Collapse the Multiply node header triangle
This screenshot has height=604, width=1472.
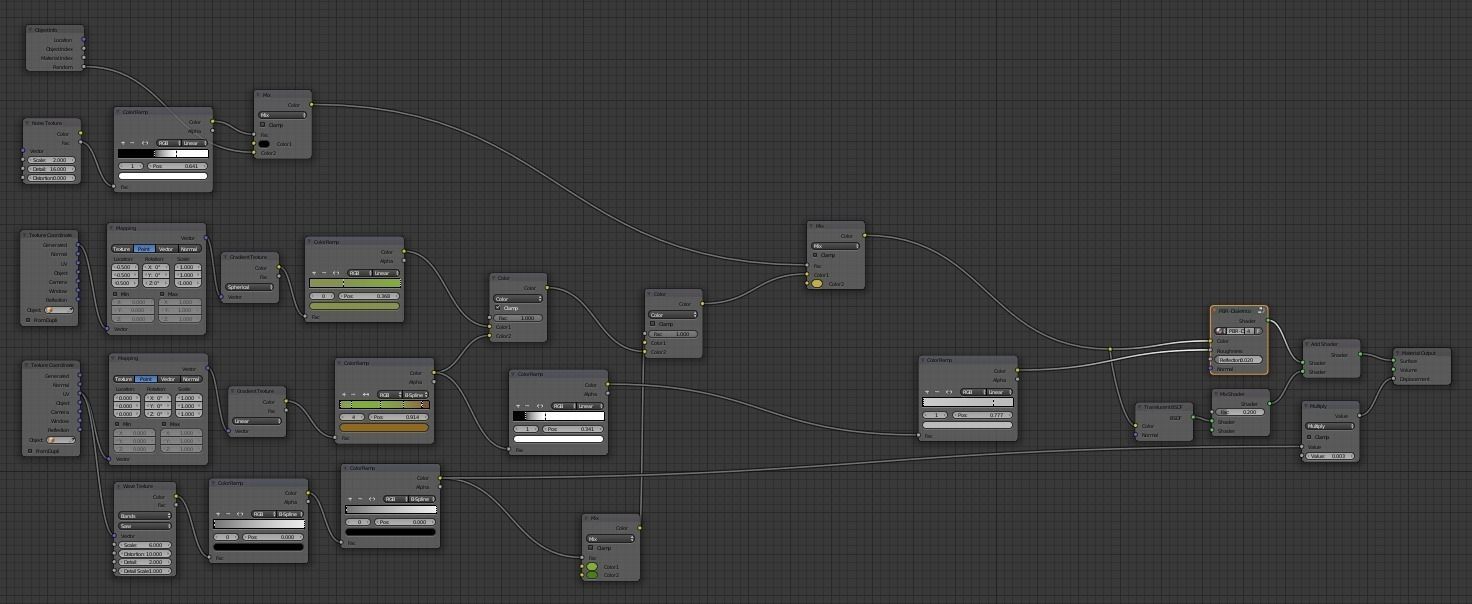(x=1306, y=406)
